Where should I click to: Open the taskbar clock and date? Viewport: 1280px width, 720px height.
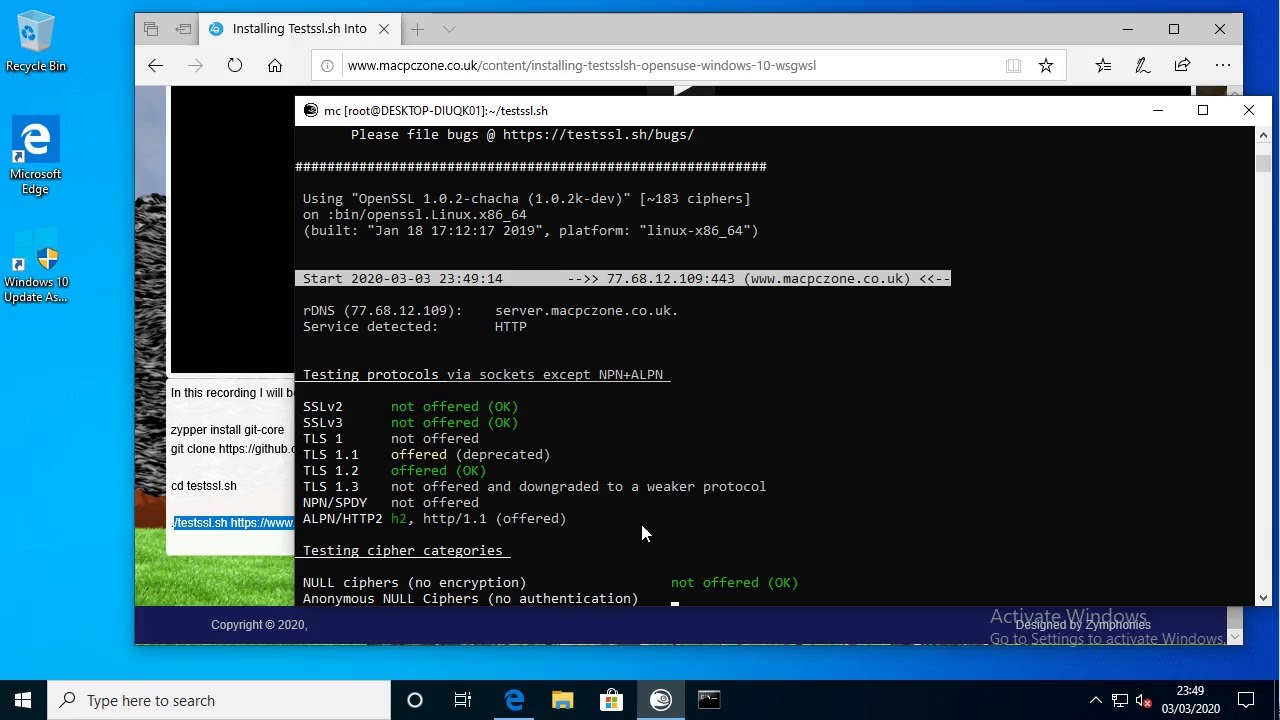(1190, 700)
